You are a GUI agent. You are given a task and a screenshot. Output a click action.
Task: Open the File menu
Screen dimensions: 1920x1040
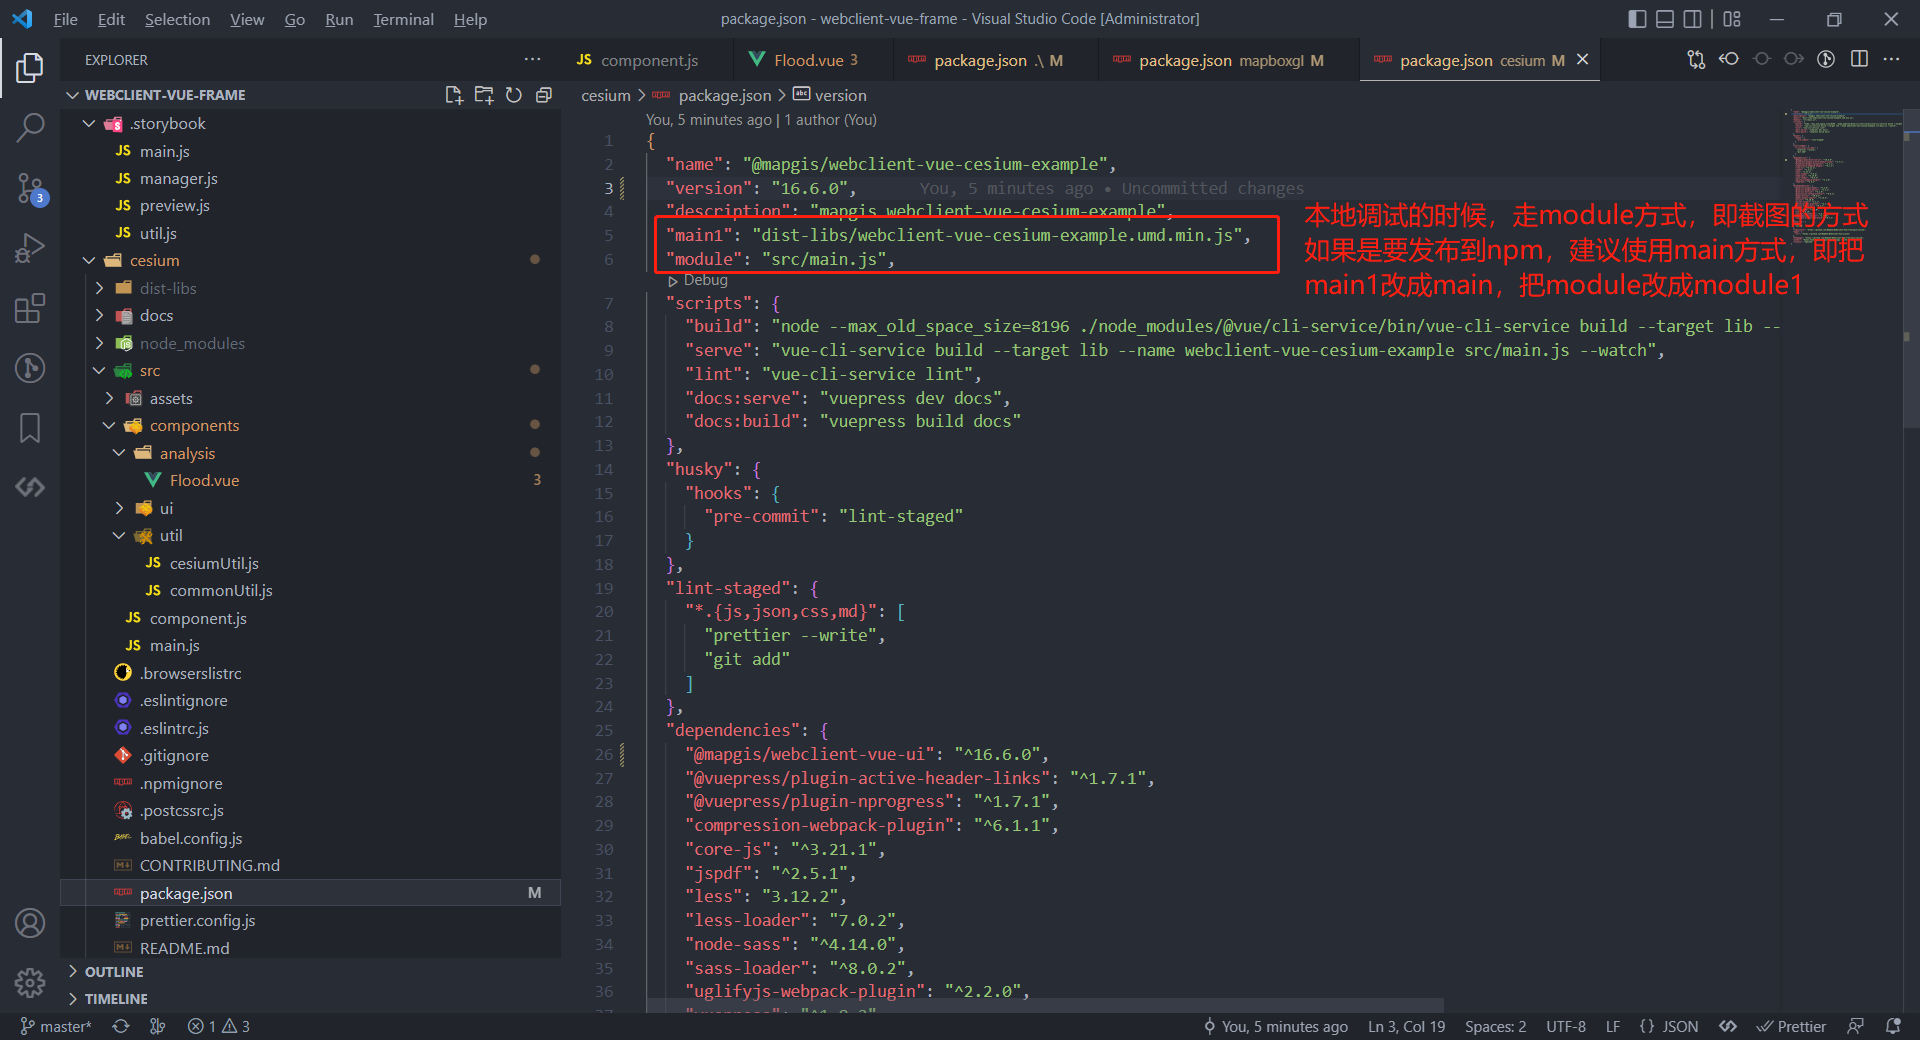click(x=65, y=19)
